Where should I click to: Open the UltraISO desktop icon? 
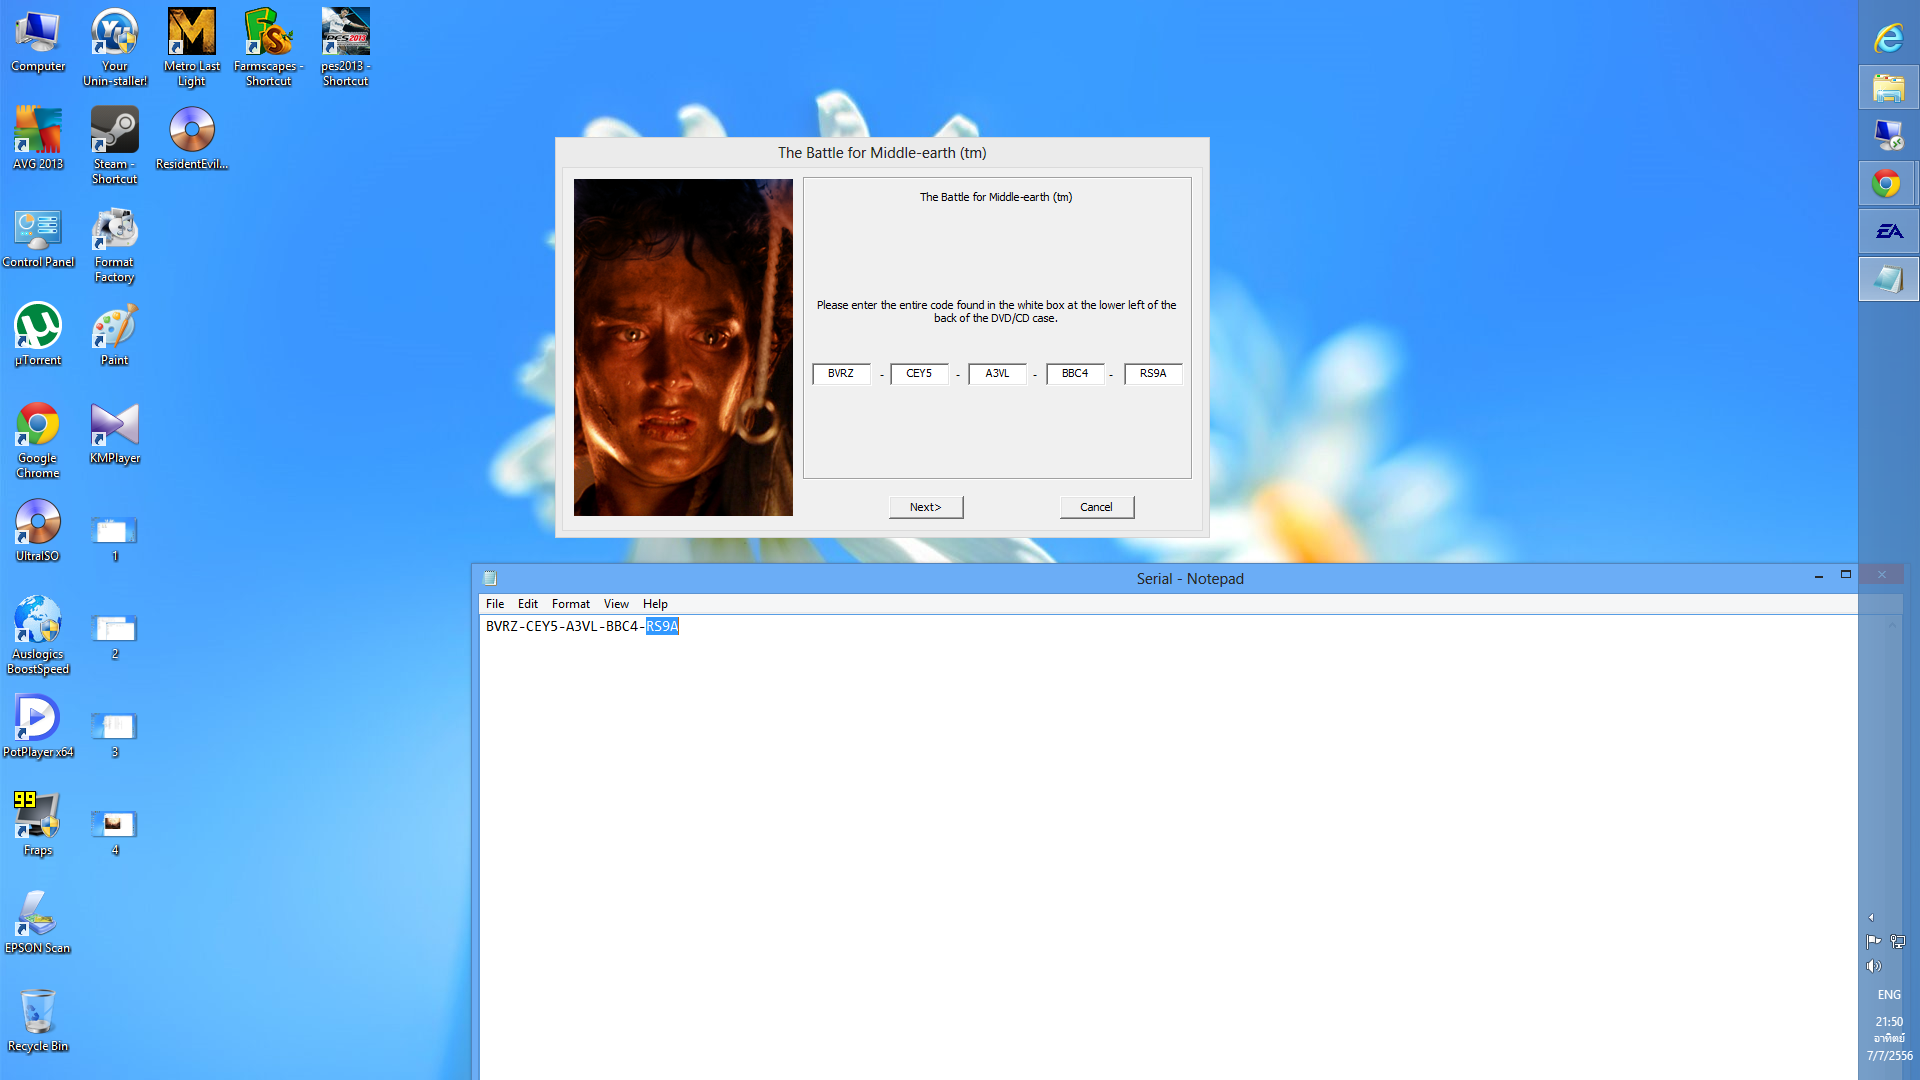click(x=38, y=523)
